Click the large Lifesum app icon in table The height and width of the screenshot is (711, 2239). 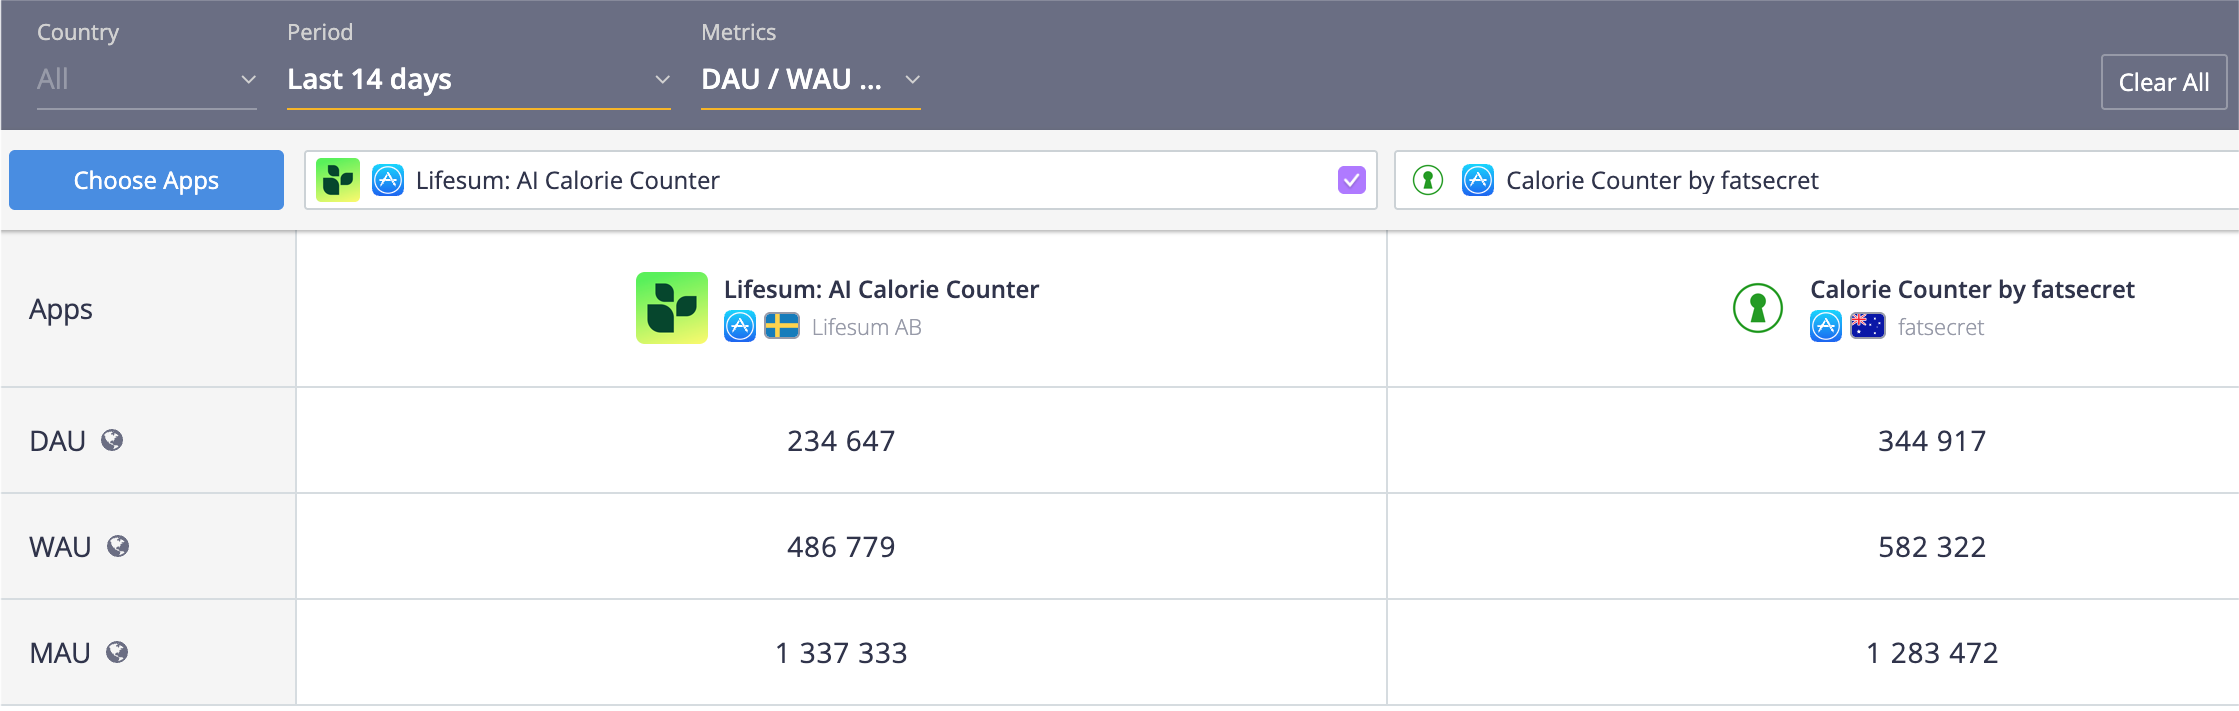671,308
